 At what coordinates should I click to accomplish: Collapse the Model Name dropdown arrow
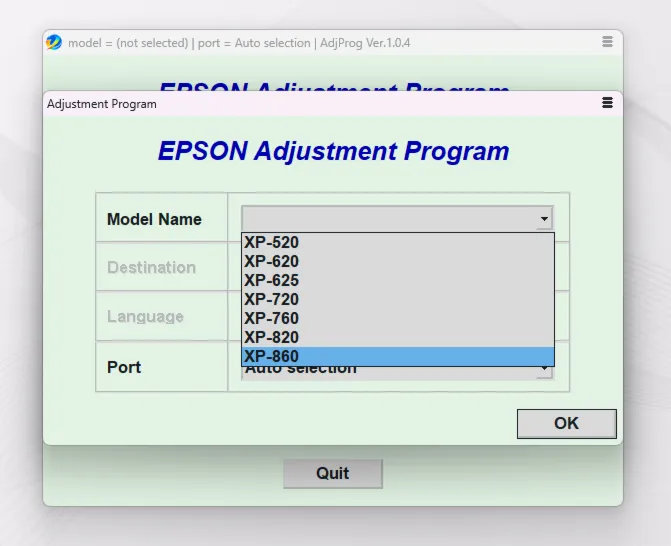coord(544,219)
